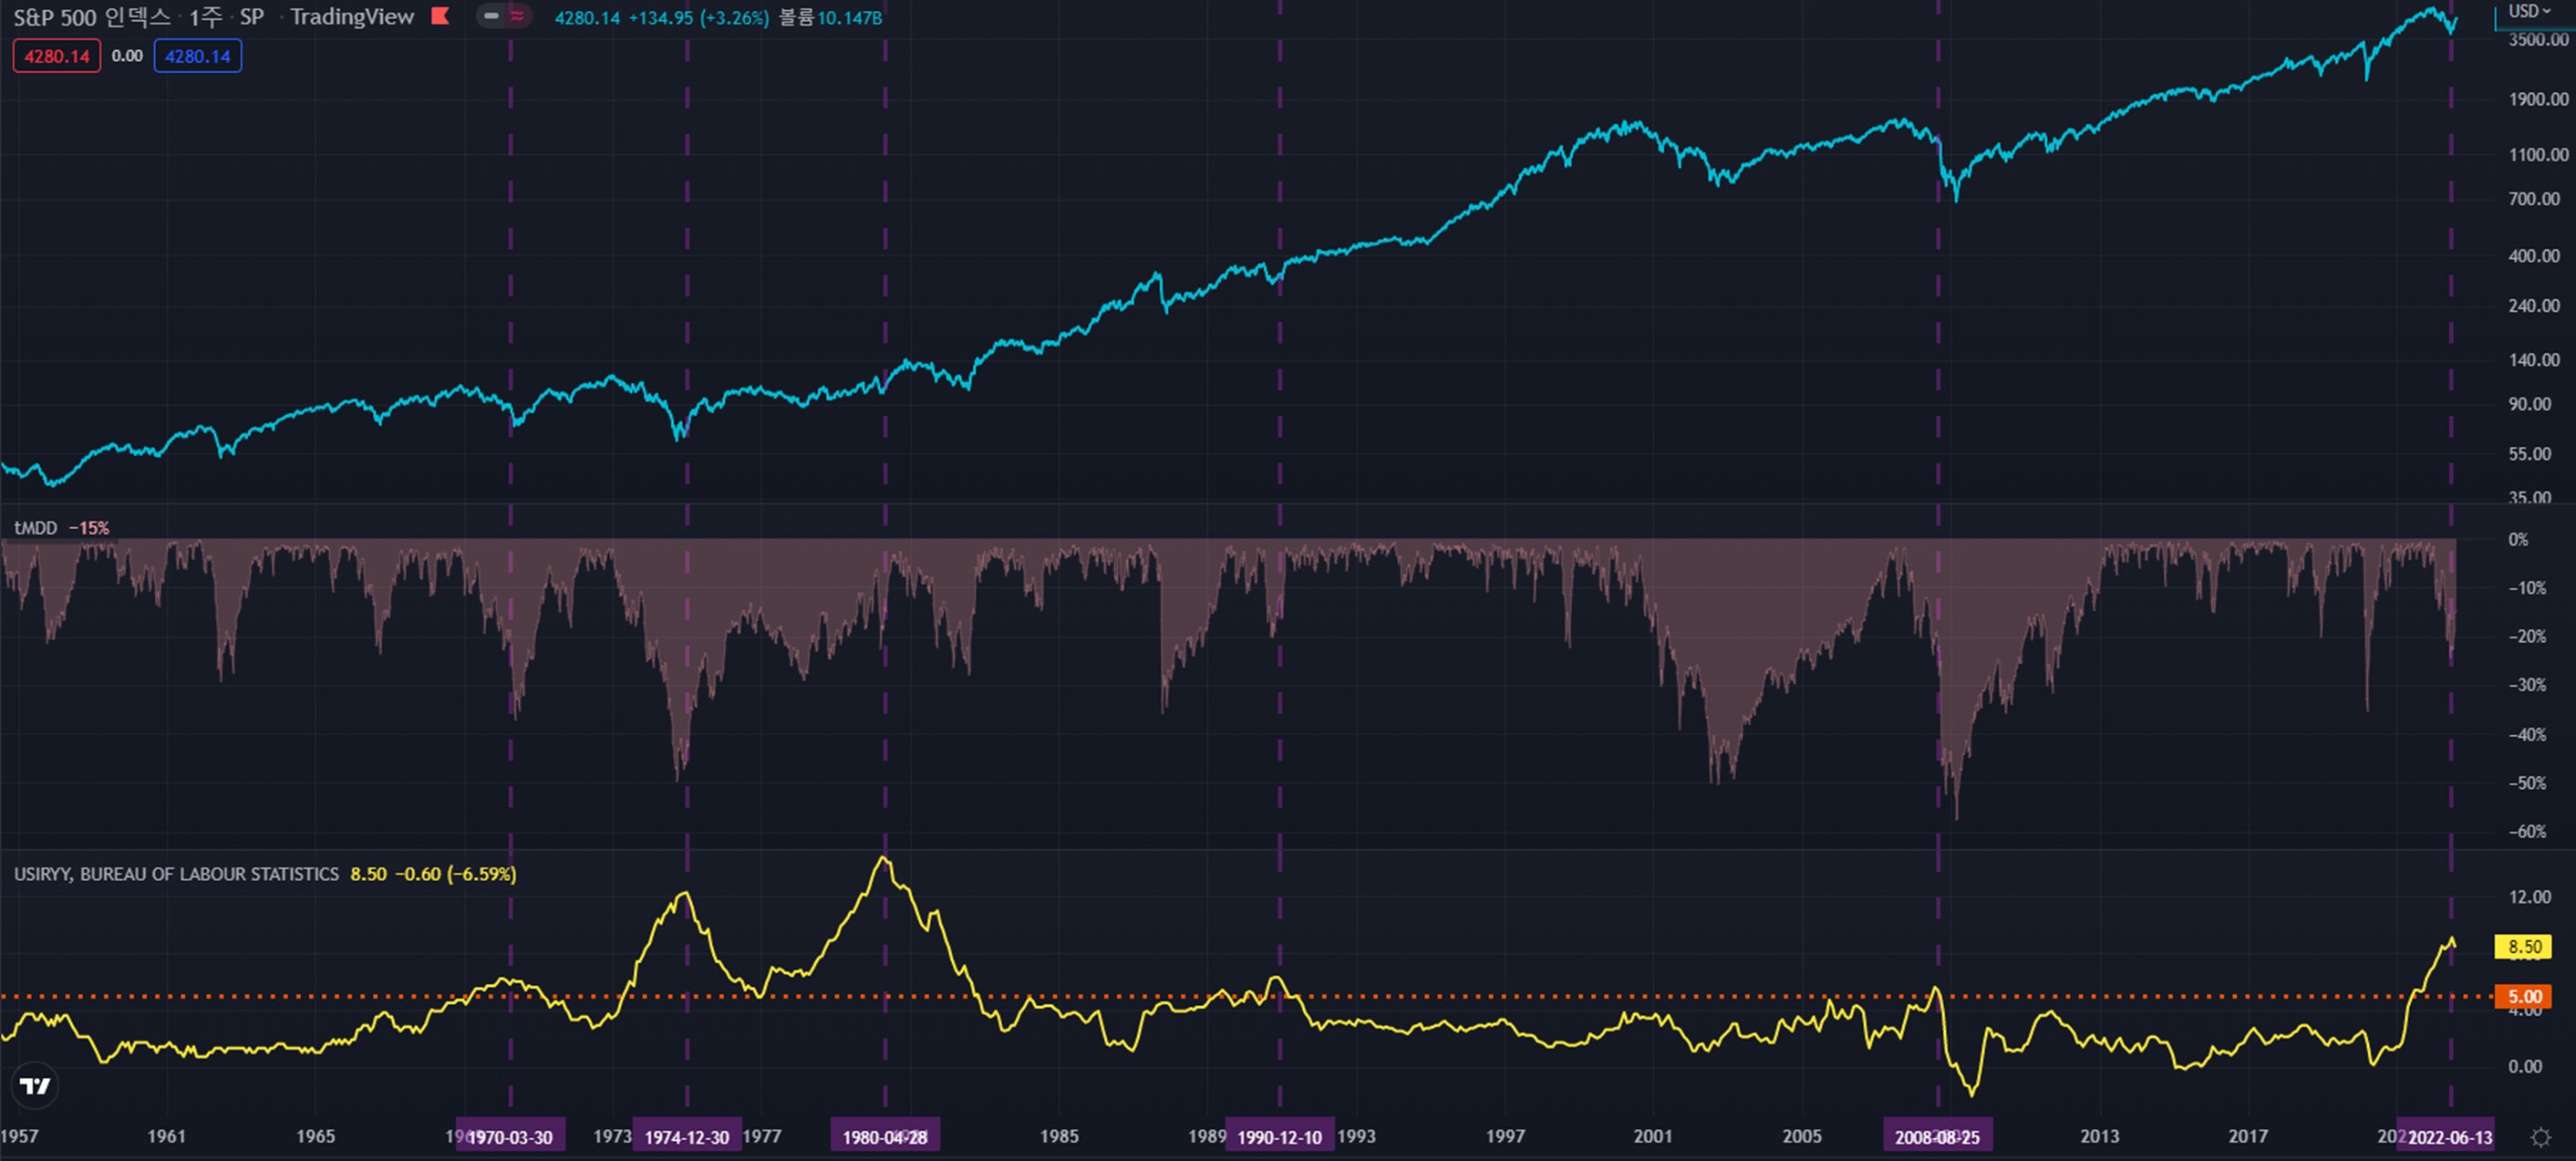Image resolution: width=2576 pixels, height=1161 pixels.
Task: Click the 2008-08-25 date marker
Action: point(1937,1137)
